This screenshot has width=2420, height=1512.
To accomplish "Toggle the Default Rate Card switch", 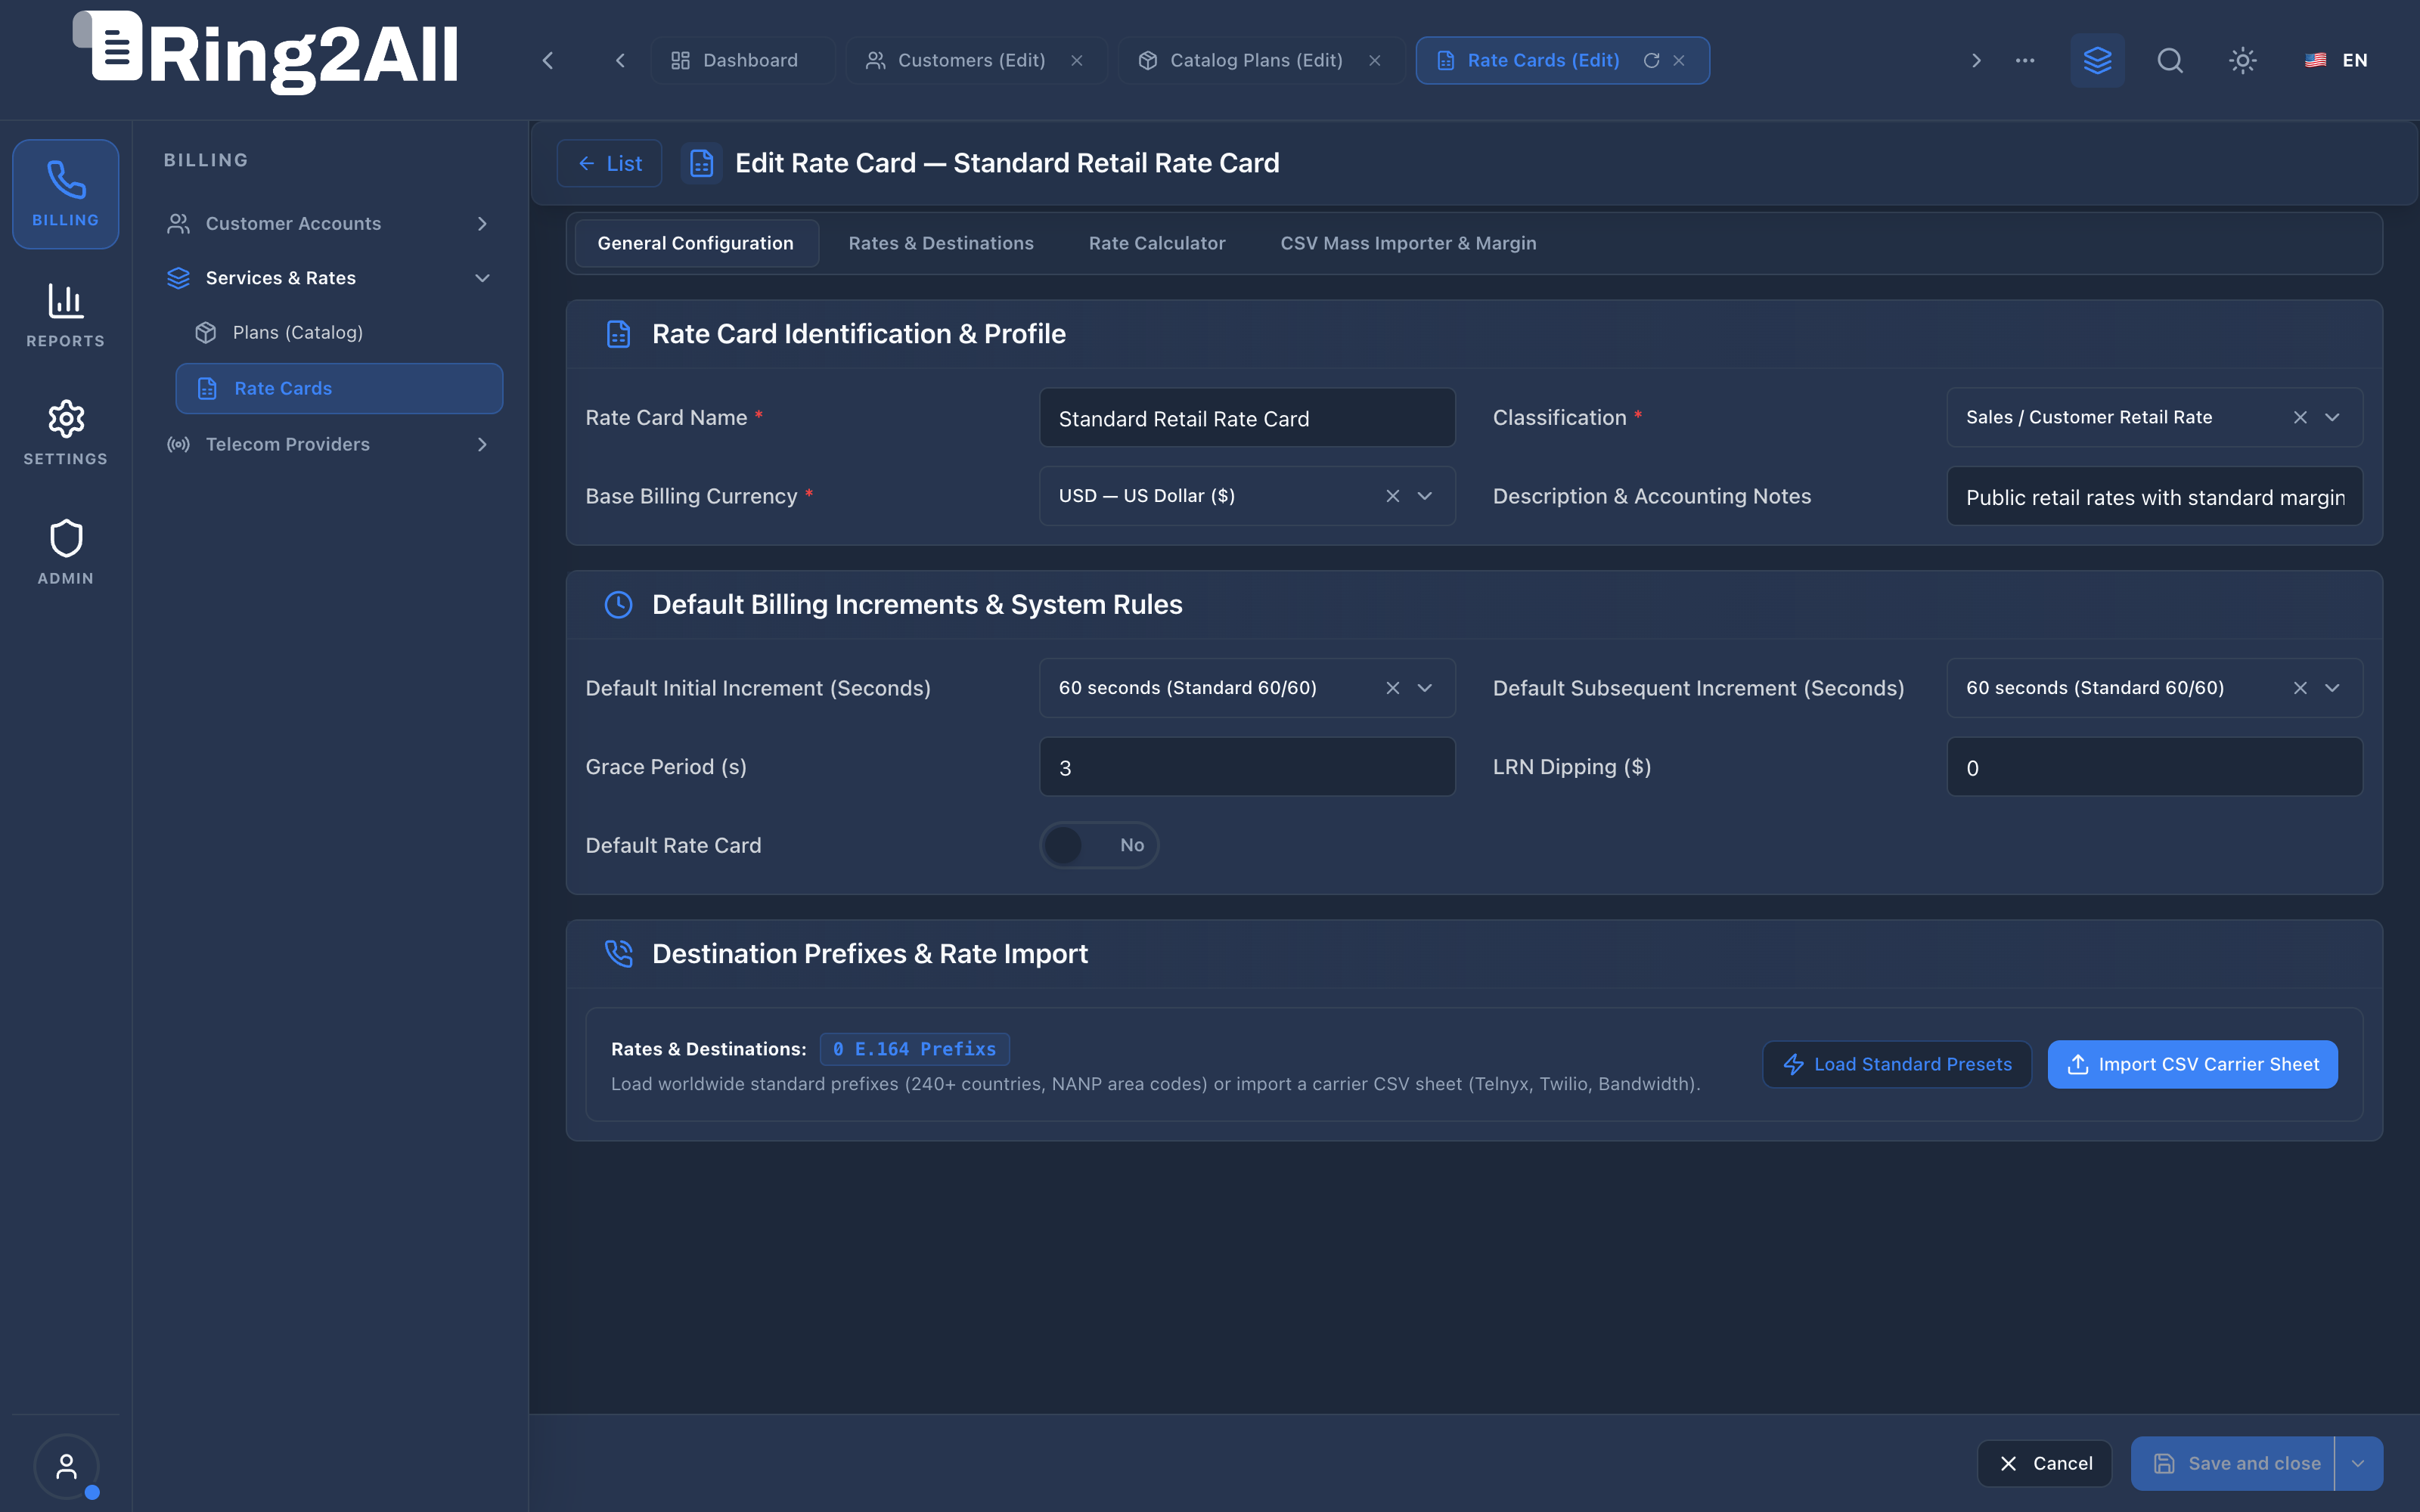I will click(1099, 845).
